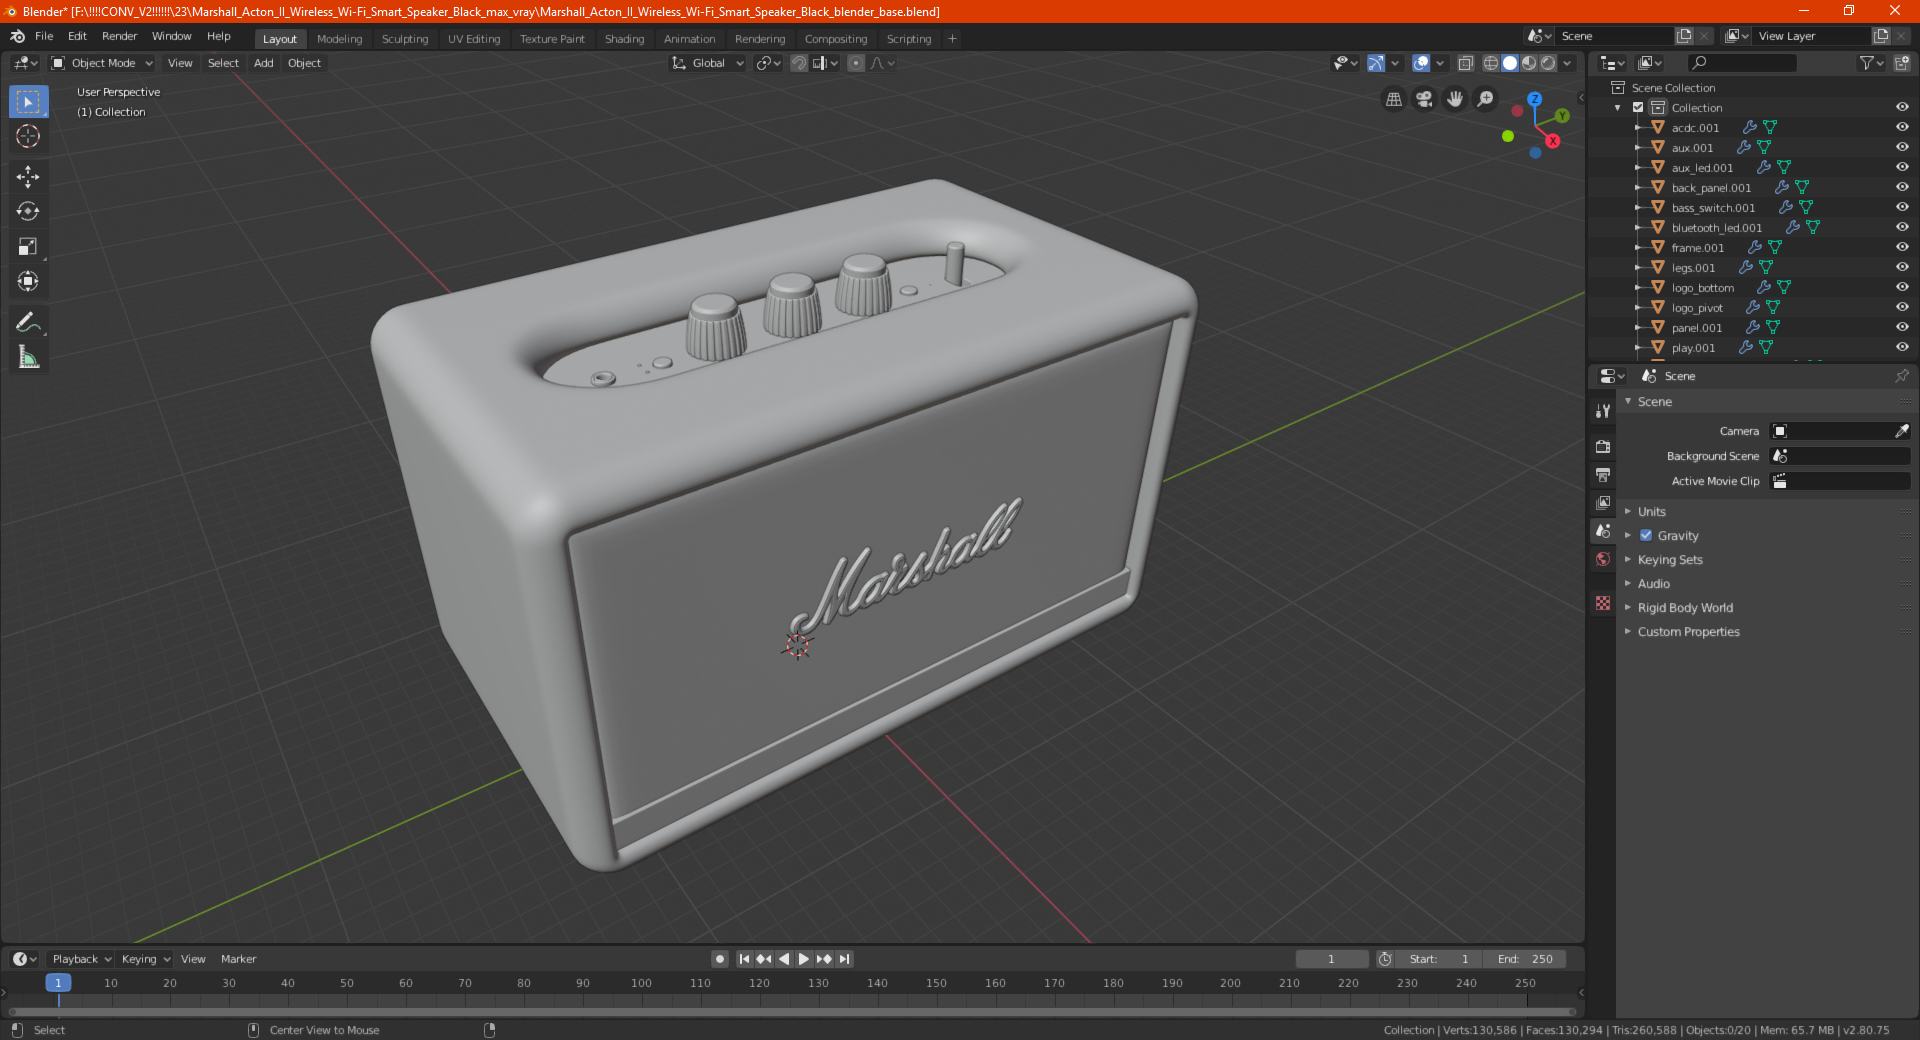Toggle viewport overlays display
The height and width of the screenshot is (1040, 1920).
pos(1421,63)
